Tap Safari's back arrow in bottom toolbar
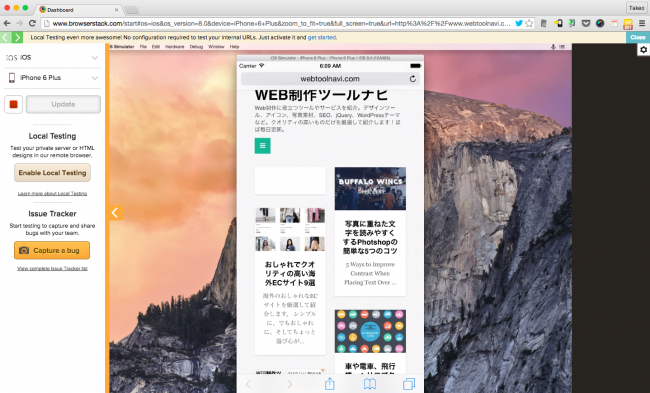The height and width of the screenshot is (393, 650). click(248, 384)
